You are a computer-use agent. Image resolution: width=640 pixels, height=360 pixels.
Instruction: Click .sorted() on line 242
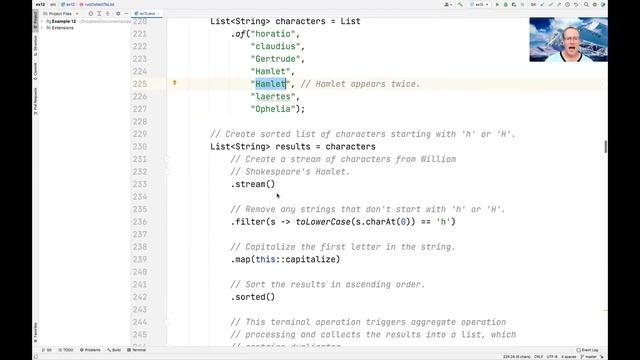tap(253, 297)
